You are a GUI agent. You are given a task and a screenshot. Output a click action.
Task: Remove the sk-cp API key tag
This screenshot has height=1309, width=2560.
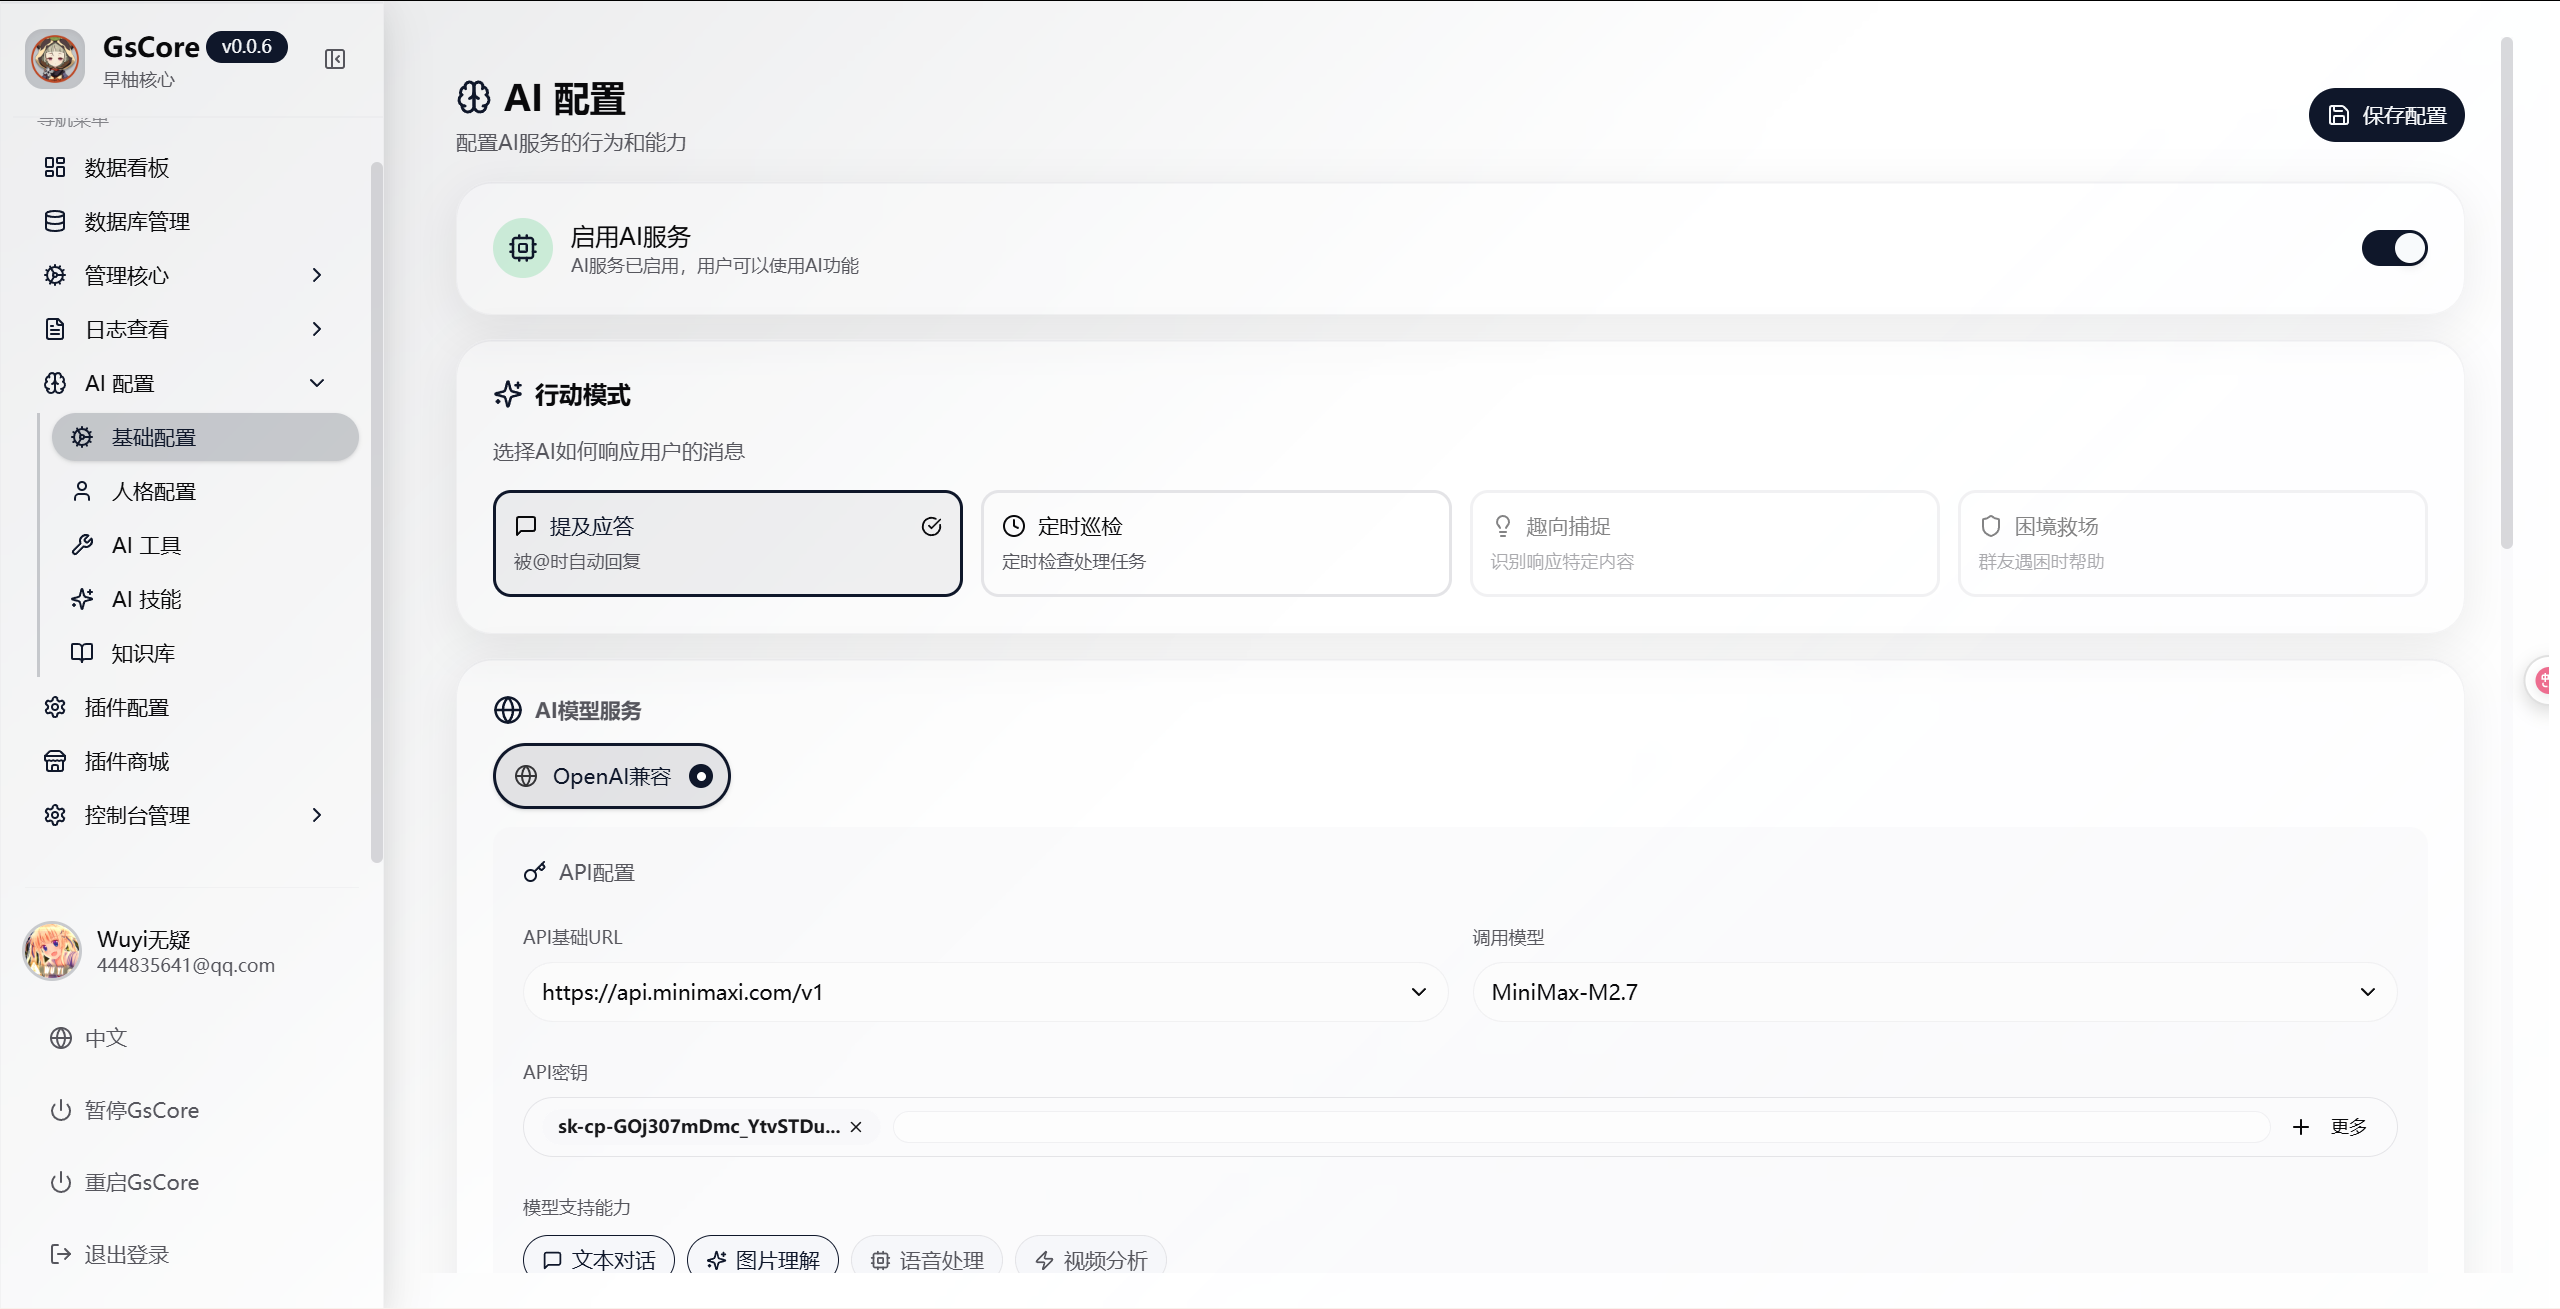[856, 1127]
